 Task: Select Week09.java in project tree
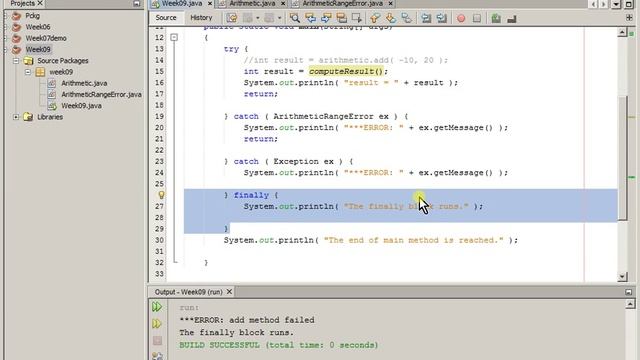[x=81, y=106]
